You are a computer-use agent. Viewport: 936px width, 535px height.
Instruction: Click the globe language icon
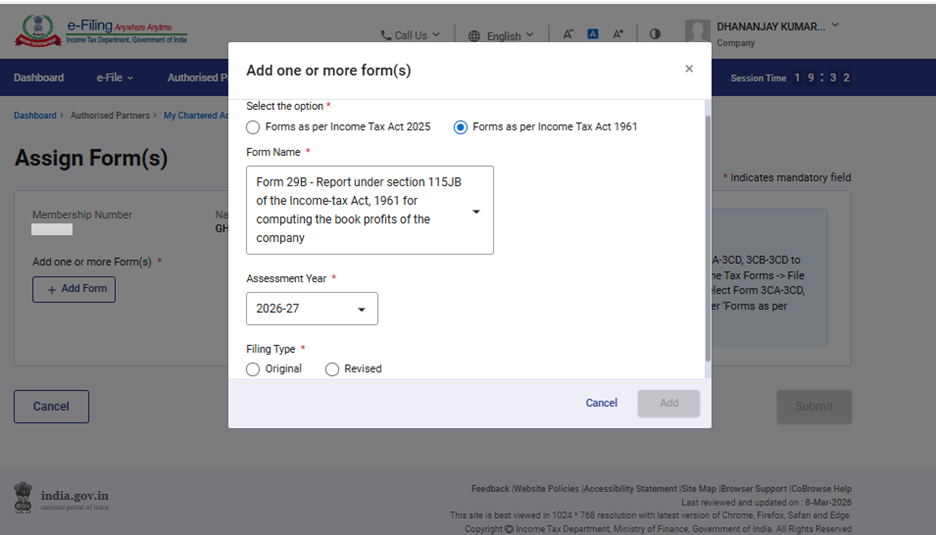(x=474, y=36)
